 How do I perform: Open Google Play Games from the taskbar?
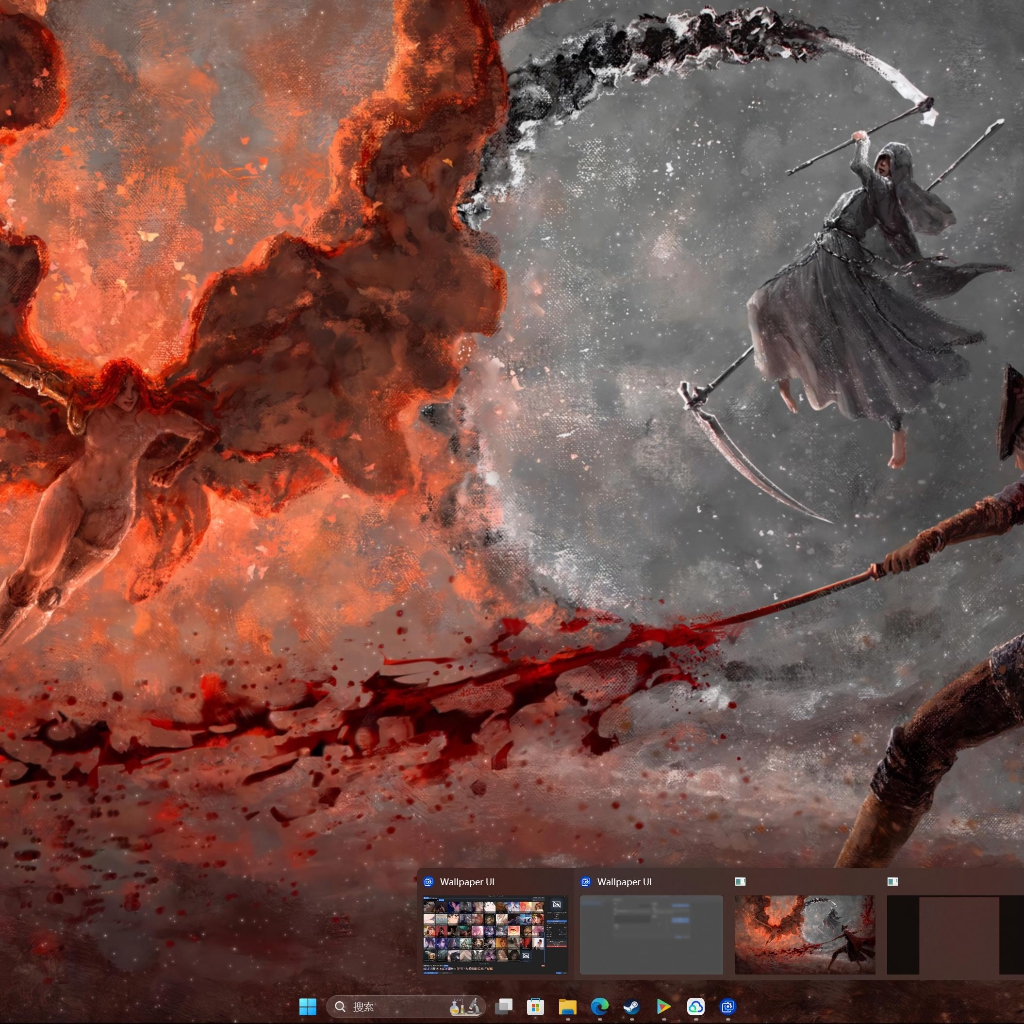pos(664,1006)
